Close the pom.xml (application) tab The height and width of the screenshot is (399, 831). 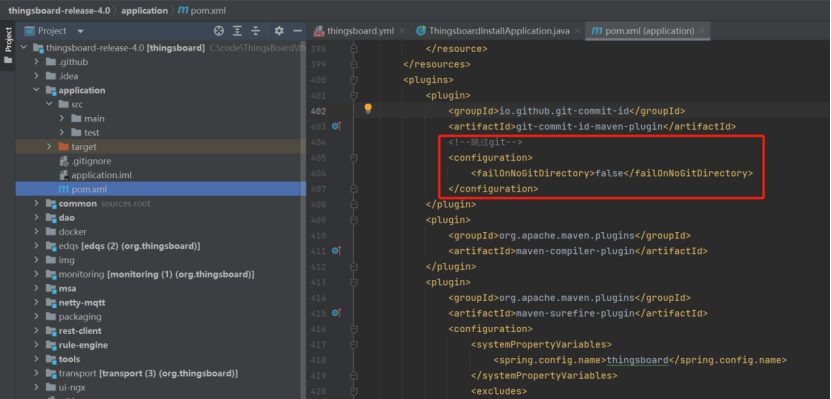702,31
